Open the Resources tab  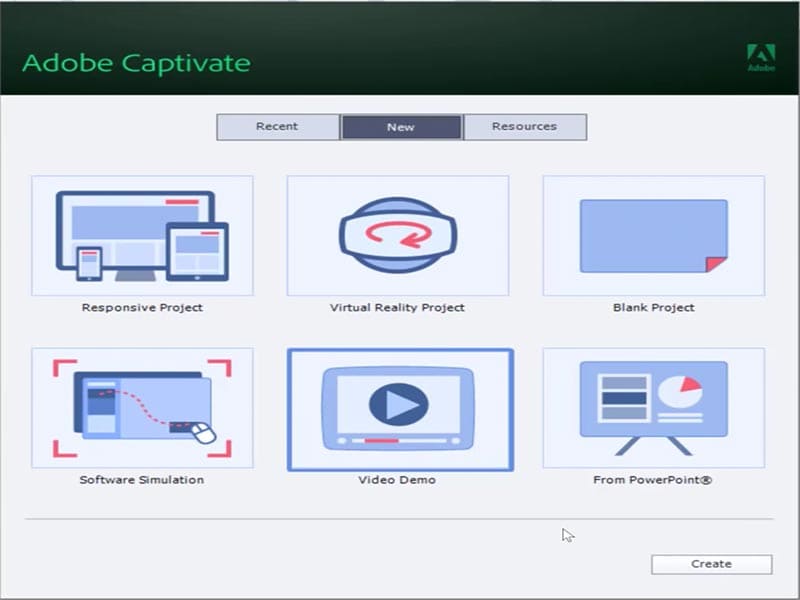point(524,127)
